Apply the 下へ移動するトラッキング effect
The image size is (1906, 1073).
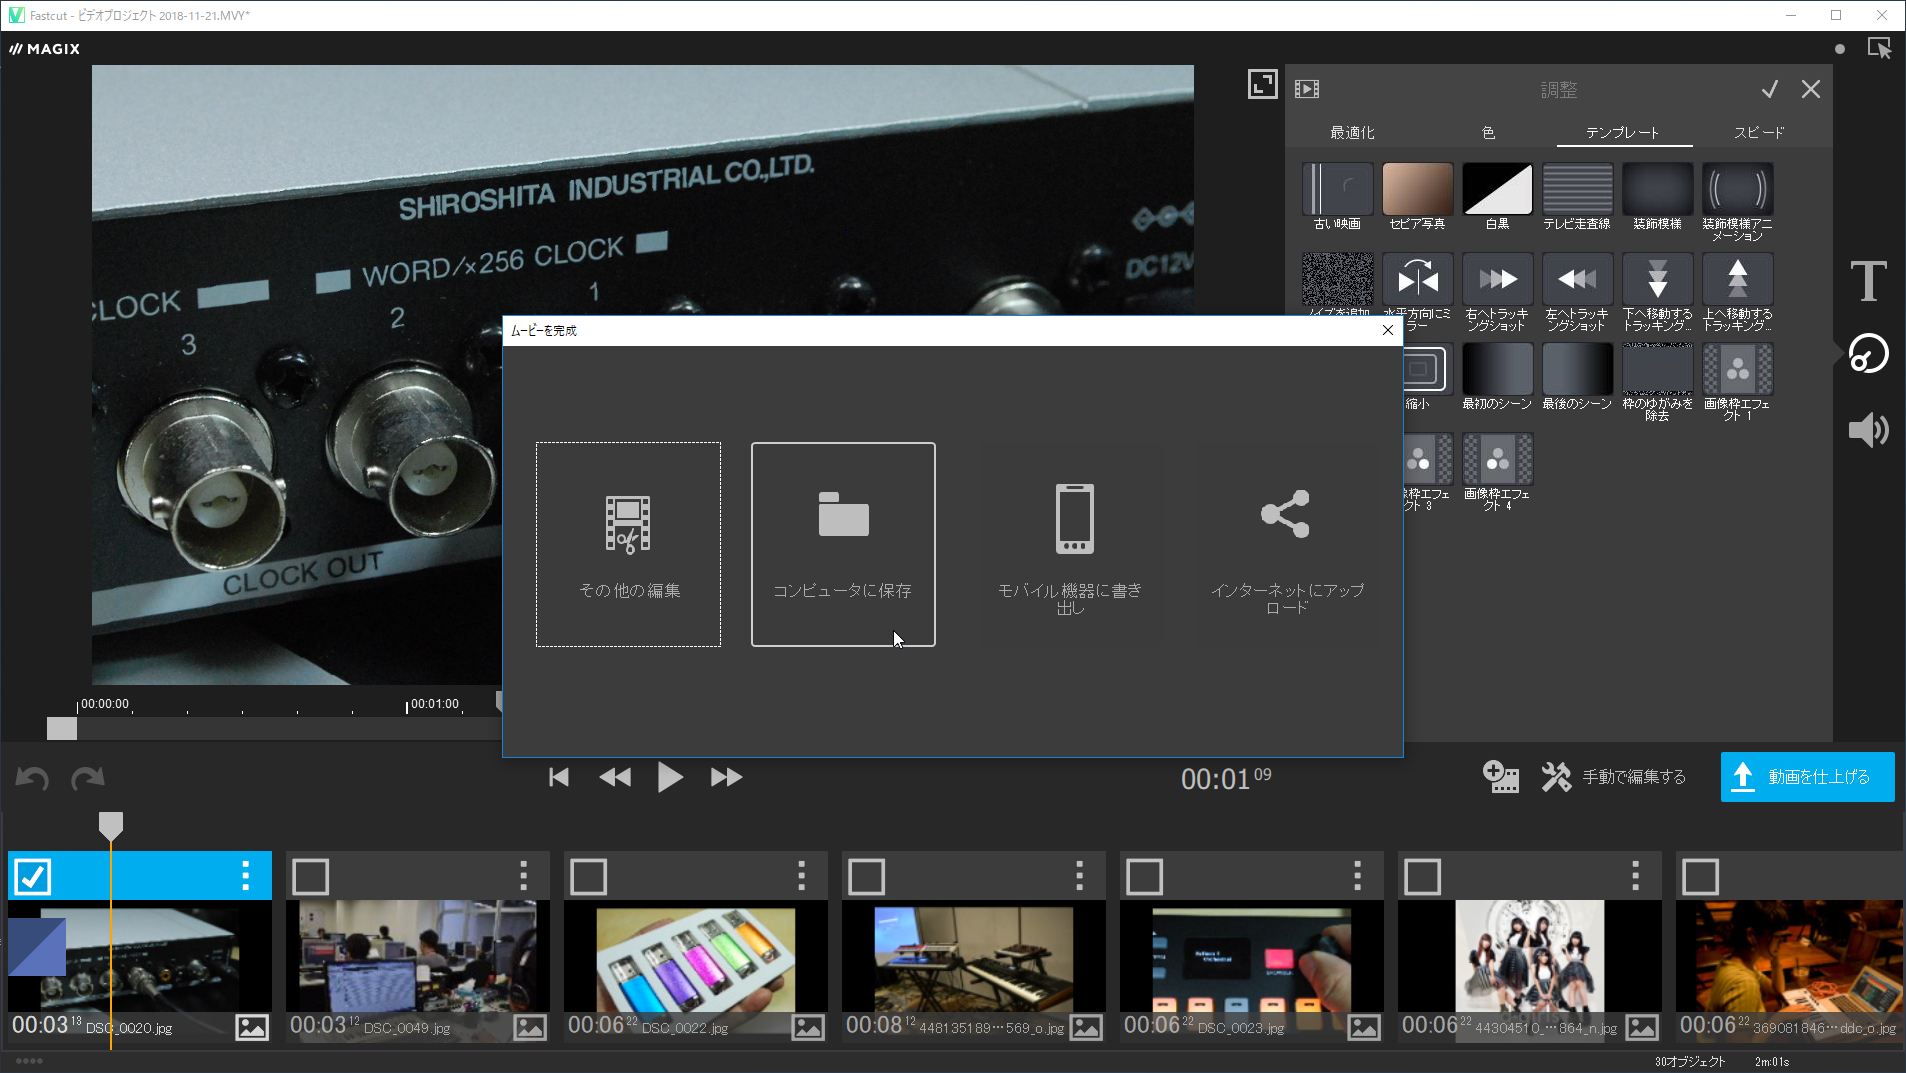1657,279
